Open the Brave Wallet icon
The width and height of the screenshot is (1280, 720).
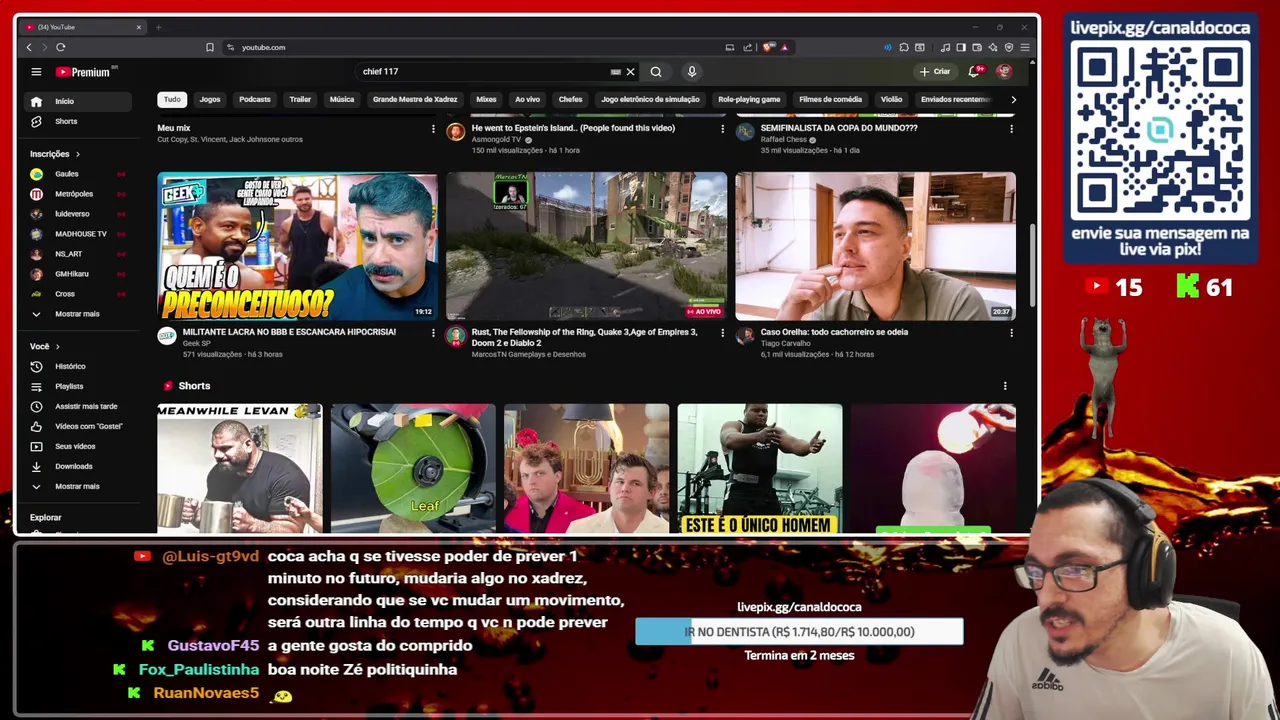pyautogui.click(x=977, y=47)
